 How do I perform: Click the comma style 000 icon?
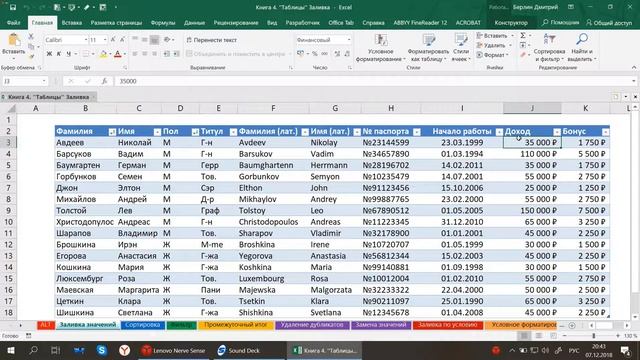click(324, 54)
